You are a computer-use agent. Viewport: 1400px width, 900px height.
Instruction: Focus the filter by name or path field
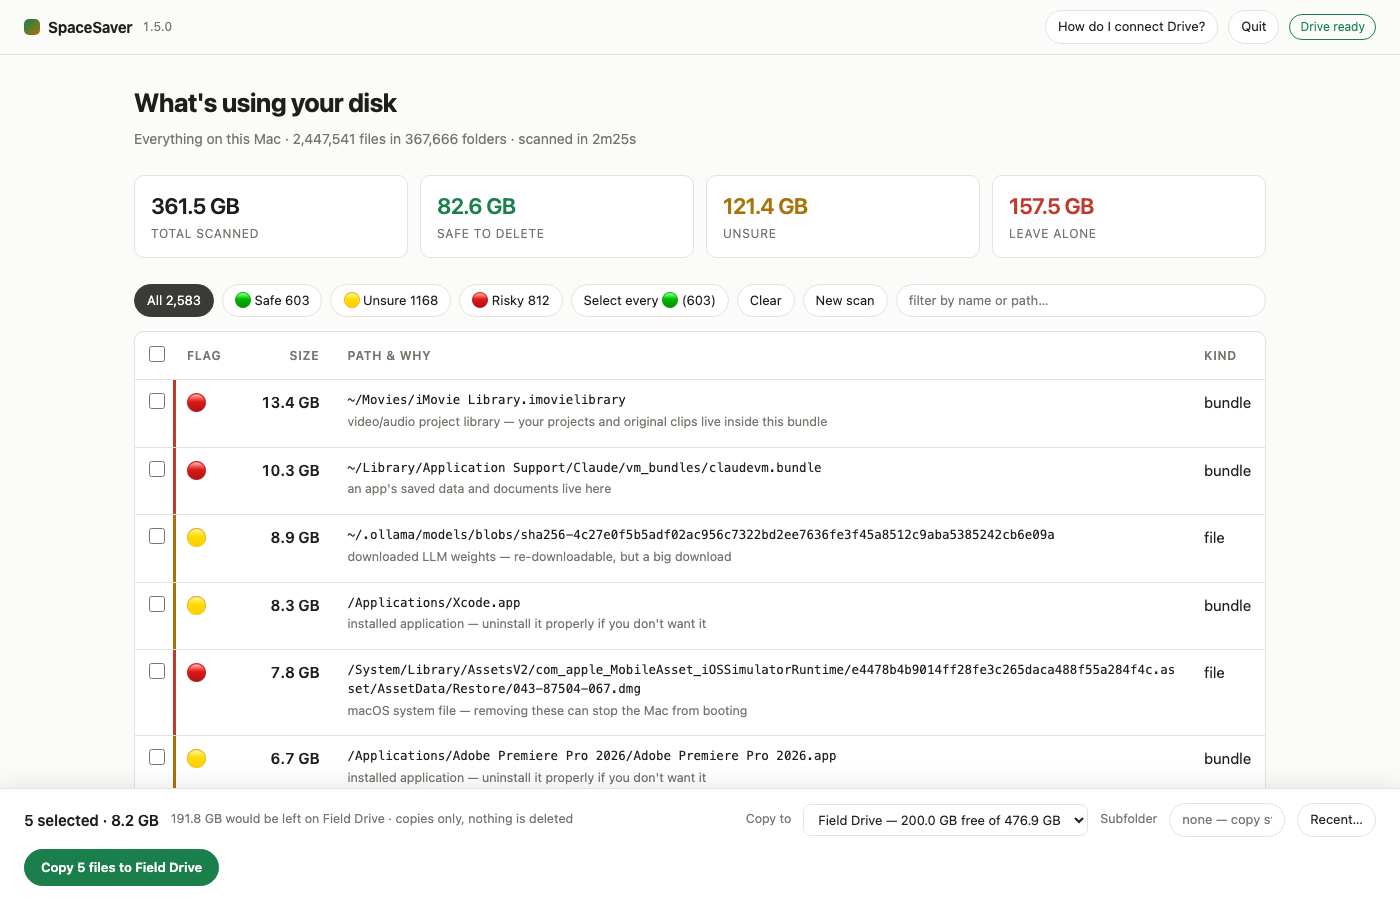pyautogui.click(x=1081, y=301)
